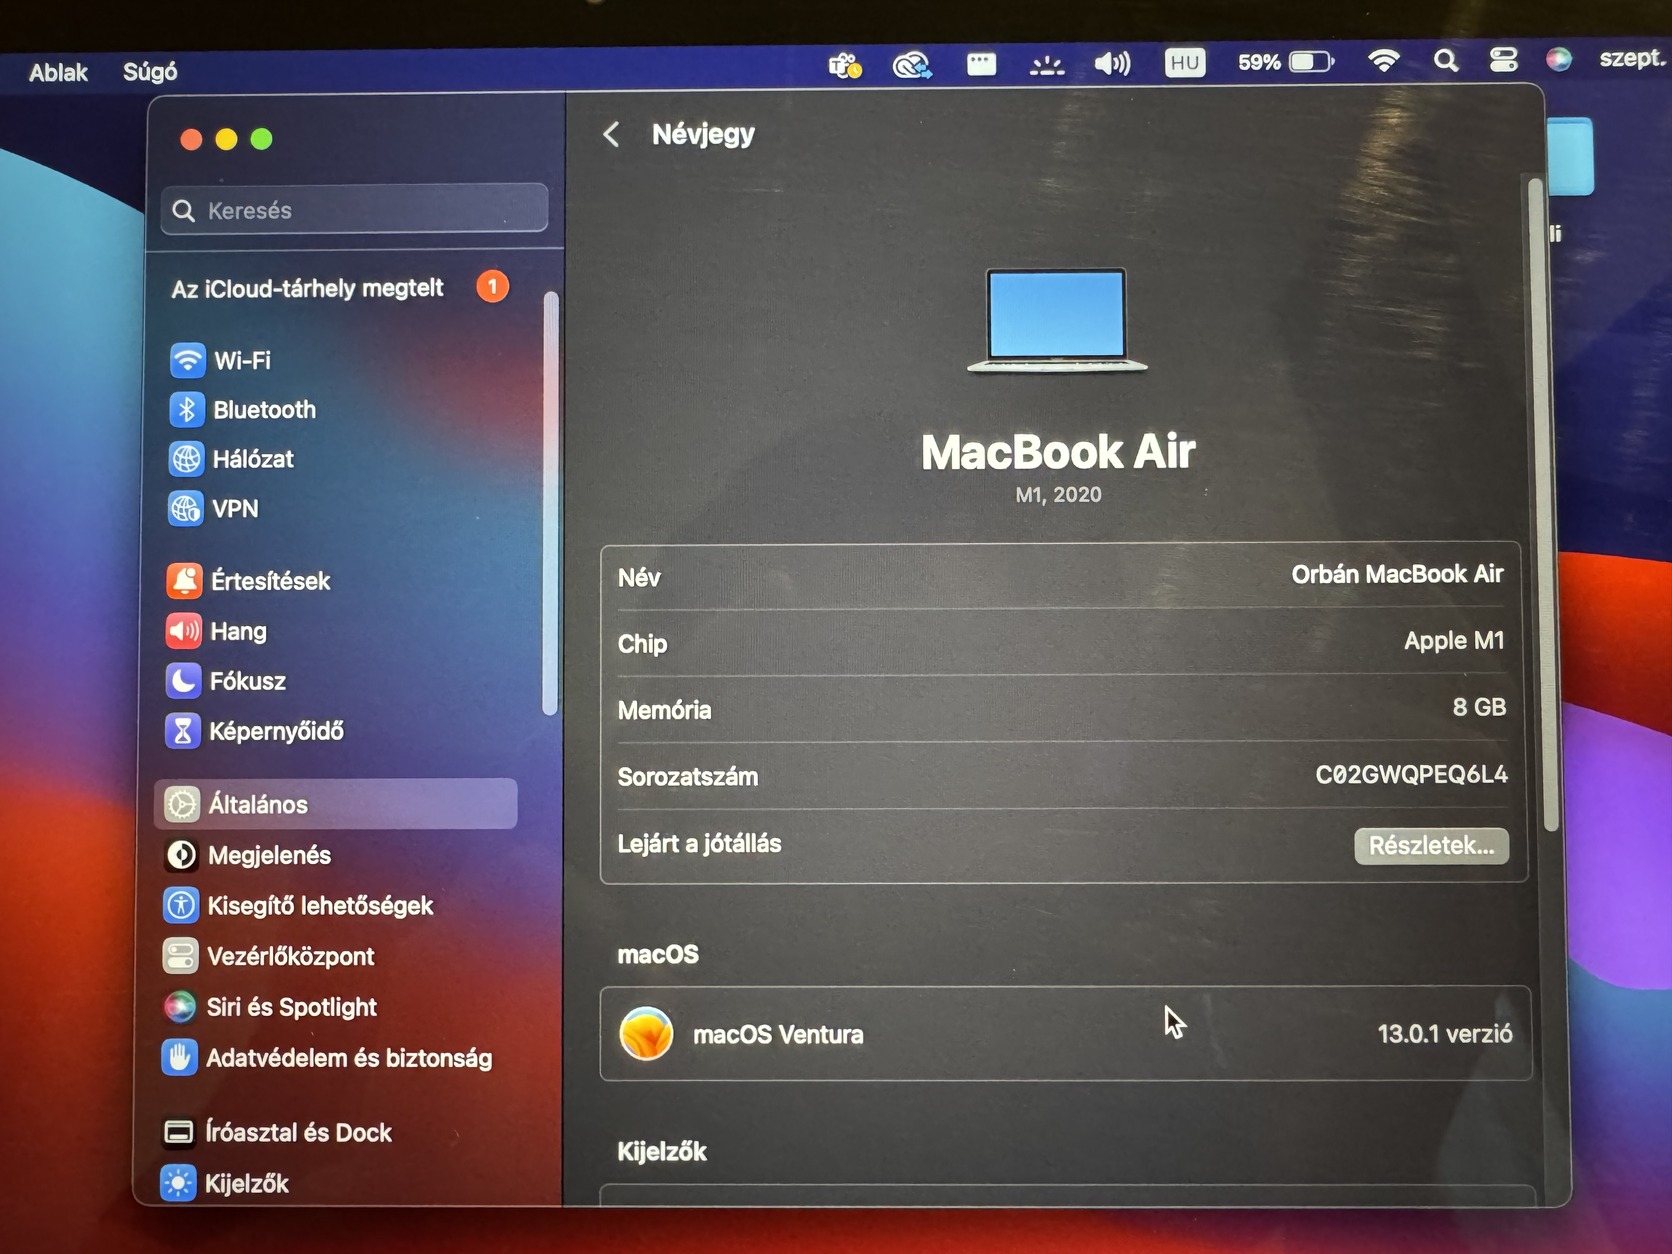
Task: Open VPN settings in sidebar
Action: (x=214, y=509)
